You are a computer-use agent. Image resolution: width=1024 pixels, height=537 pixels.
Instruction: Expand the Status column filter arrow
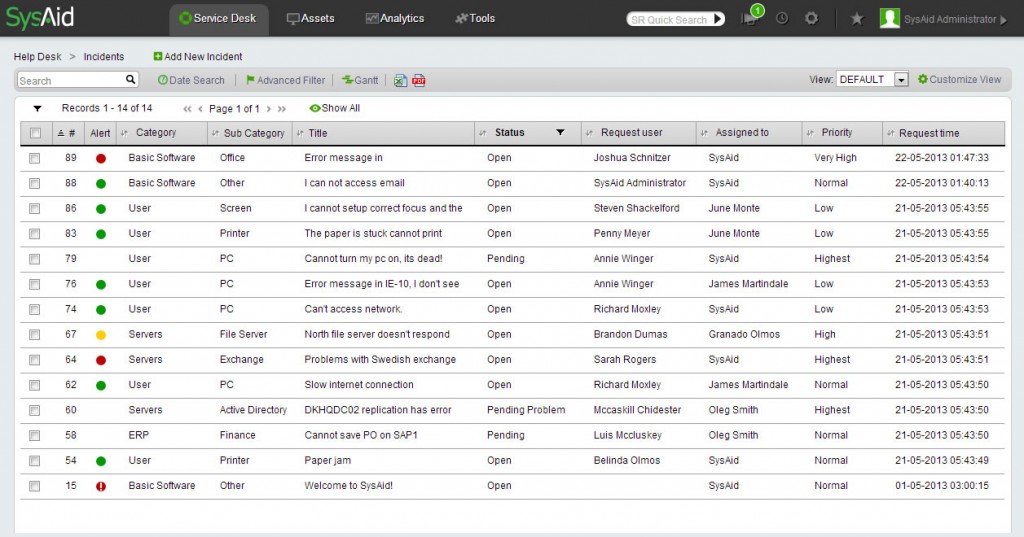click(560, 133)
